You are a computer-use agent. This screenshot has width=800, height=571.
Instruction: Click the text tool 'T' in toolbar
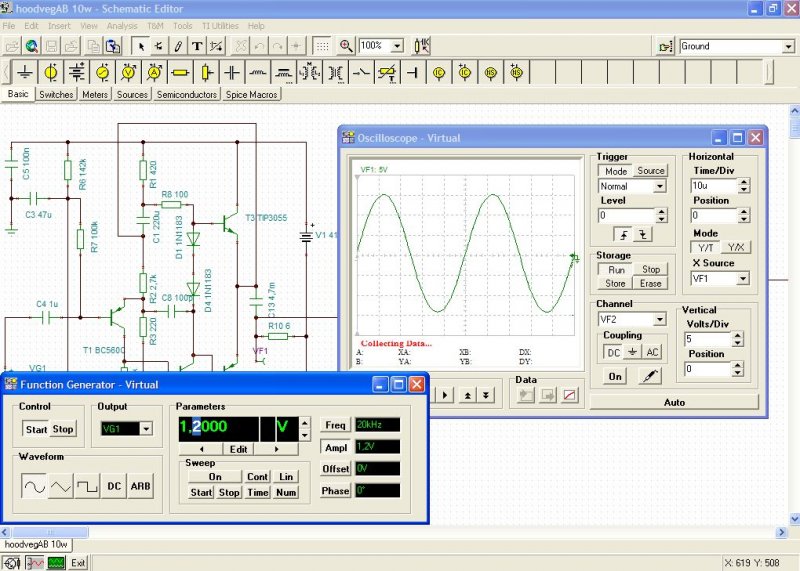pos(197,46)
